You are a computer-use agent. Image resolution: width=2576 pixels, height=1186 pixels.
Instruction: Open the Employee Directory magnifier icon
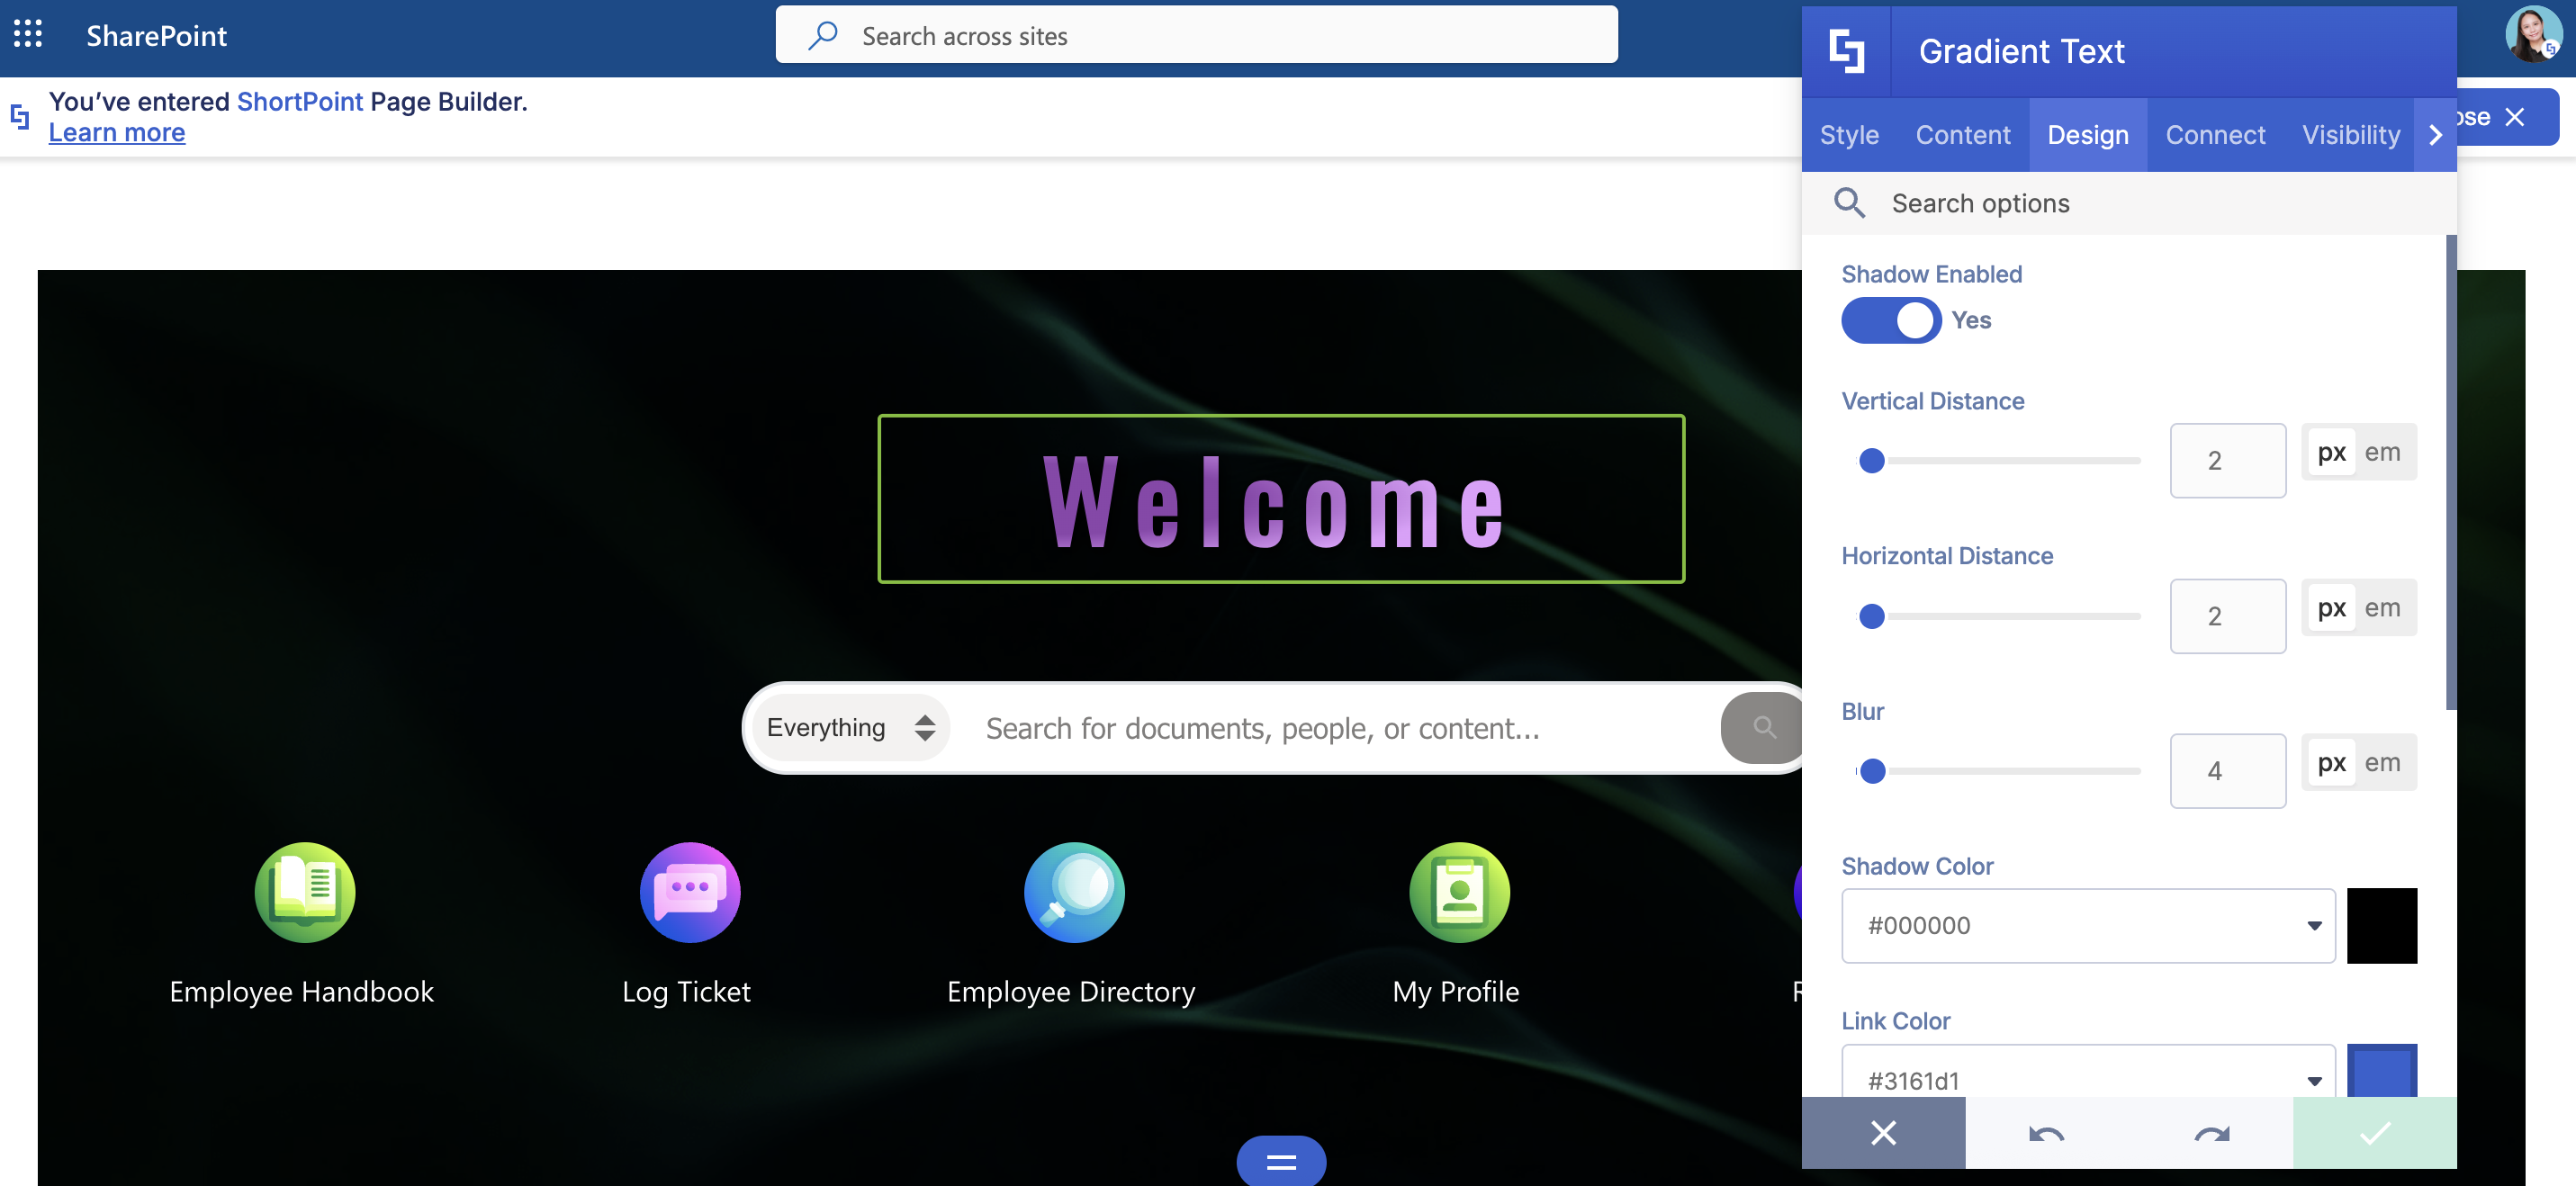coord(1074,892)
